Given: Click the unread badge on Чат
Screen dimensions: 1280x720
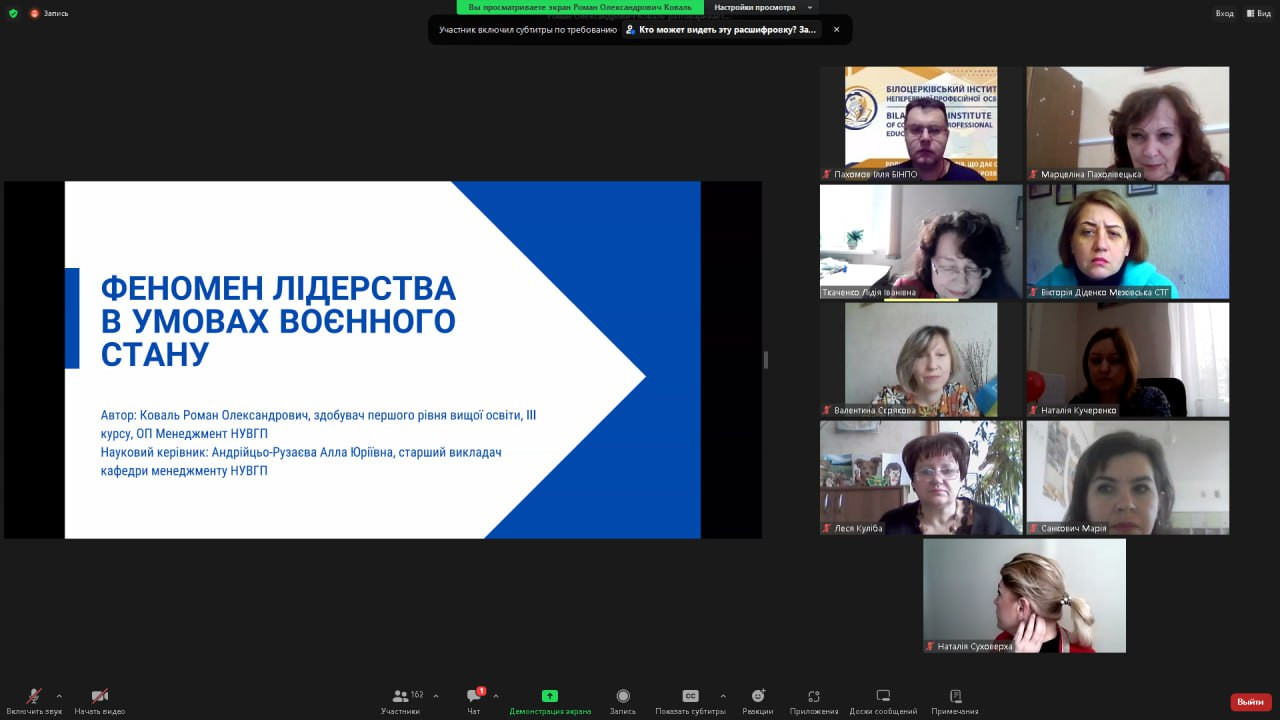Looking at the screenshot, I should [481, 691].
